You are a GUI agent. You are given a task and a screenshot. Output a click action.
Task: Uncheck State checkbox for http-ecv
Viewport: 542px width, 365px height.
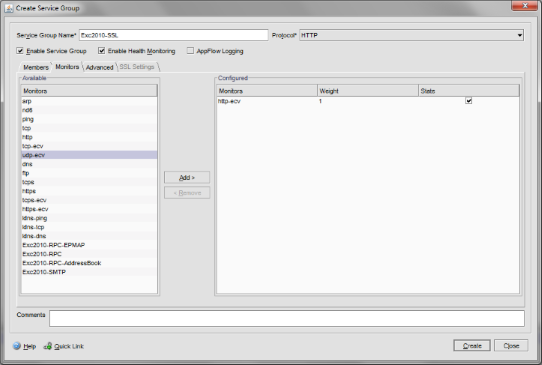(x=468, y=101)
